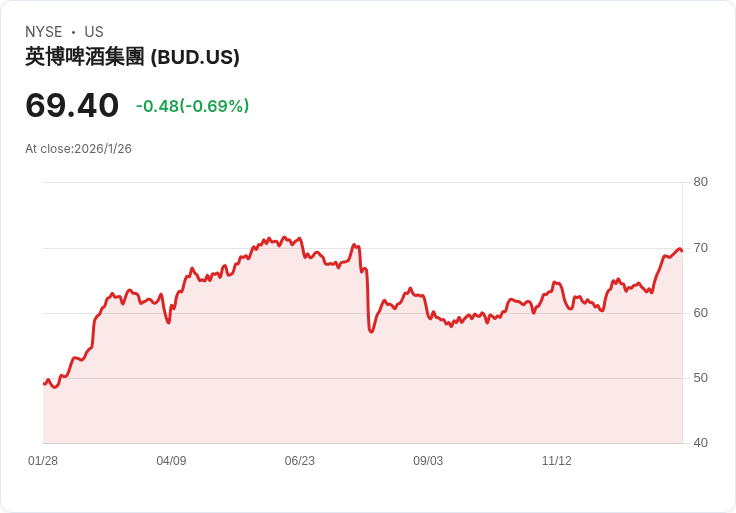Image resolution: width=736 pixels, height=513 pixels.
Task: Click the 60 y-axis label
Action: (701, 312)
